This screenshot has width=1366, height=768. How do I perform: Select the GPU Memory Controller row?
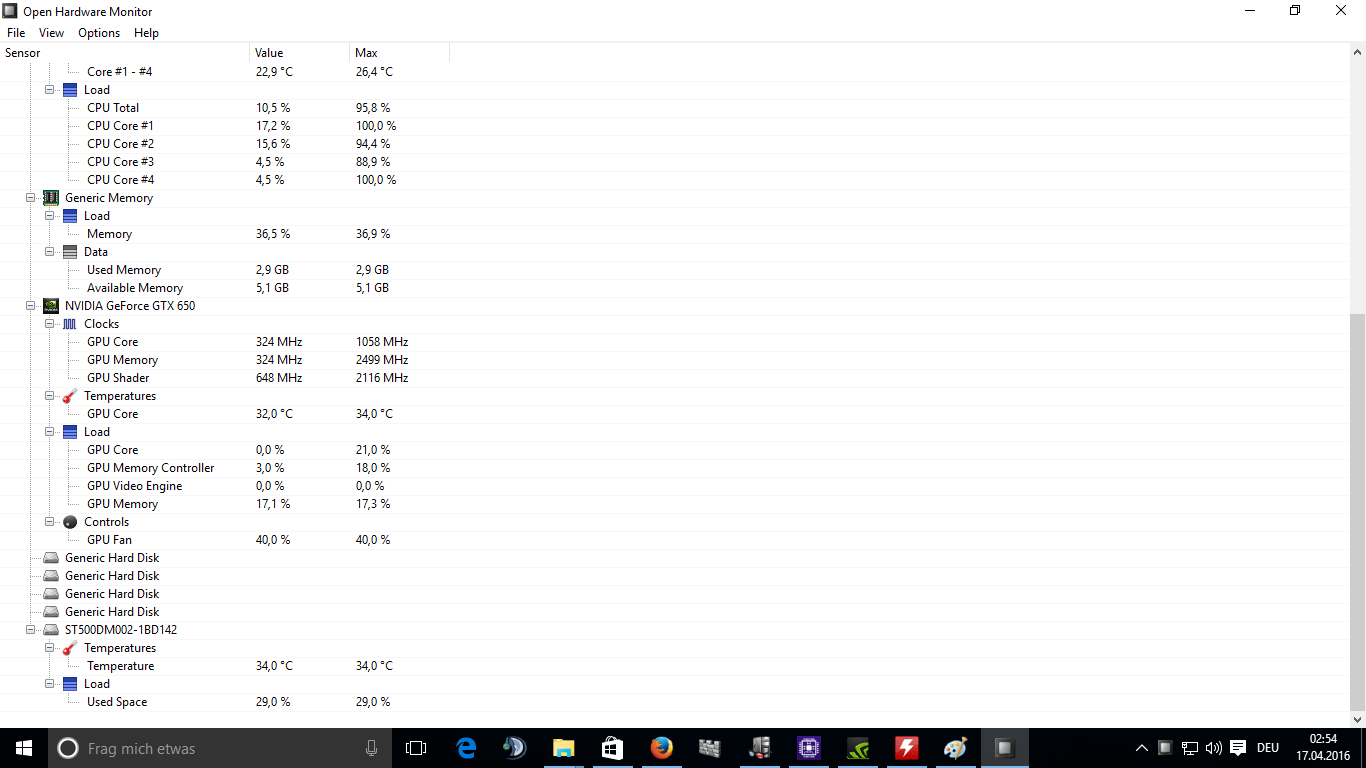[x=675, y=468]
